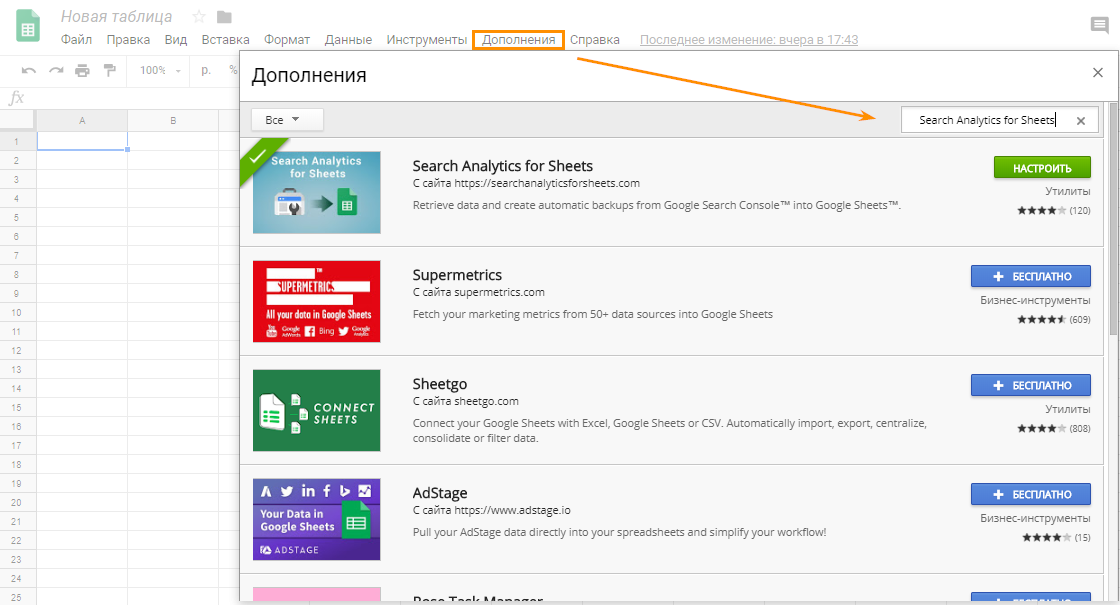Select row 12 header
1120x605 pixels.
coord(16,351)
